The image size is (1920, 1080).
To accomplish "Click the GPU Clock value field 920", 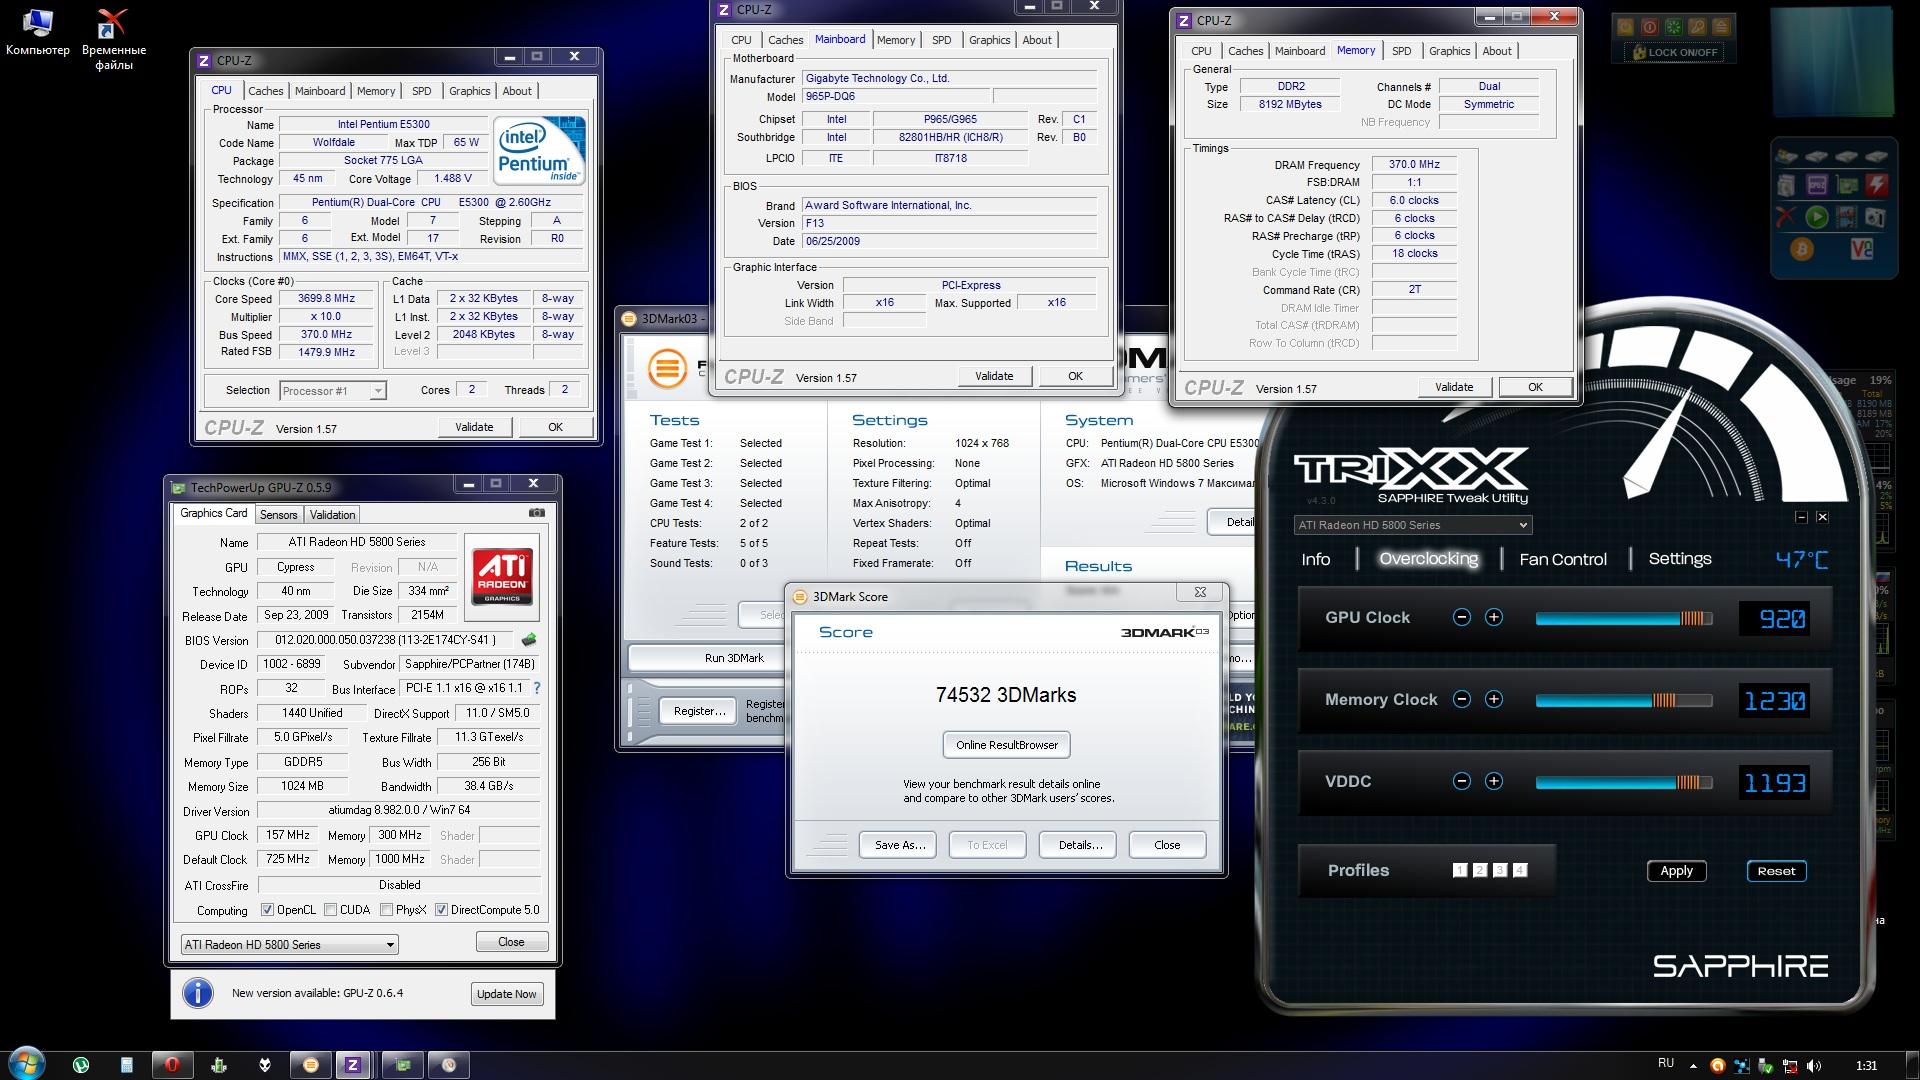I will [x=1775, y=619].
